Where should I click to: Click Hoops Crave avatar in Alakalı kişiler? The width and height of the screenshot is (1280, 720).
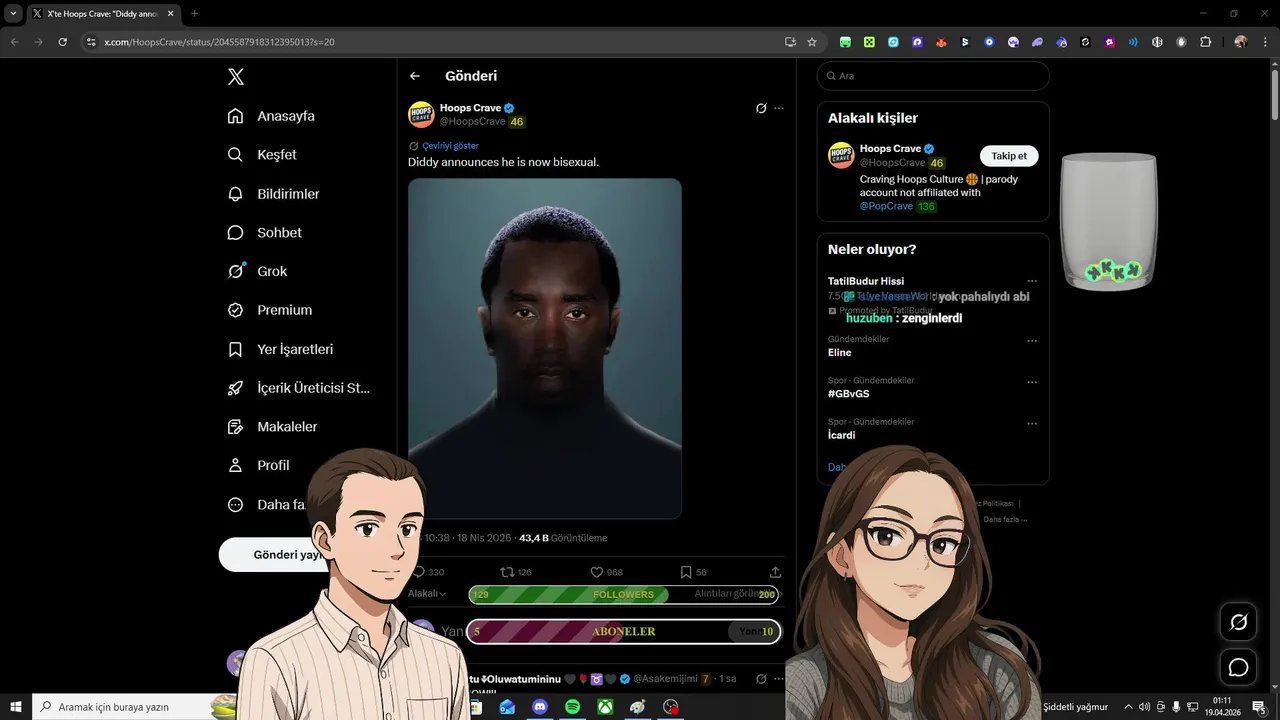[841, 155]
